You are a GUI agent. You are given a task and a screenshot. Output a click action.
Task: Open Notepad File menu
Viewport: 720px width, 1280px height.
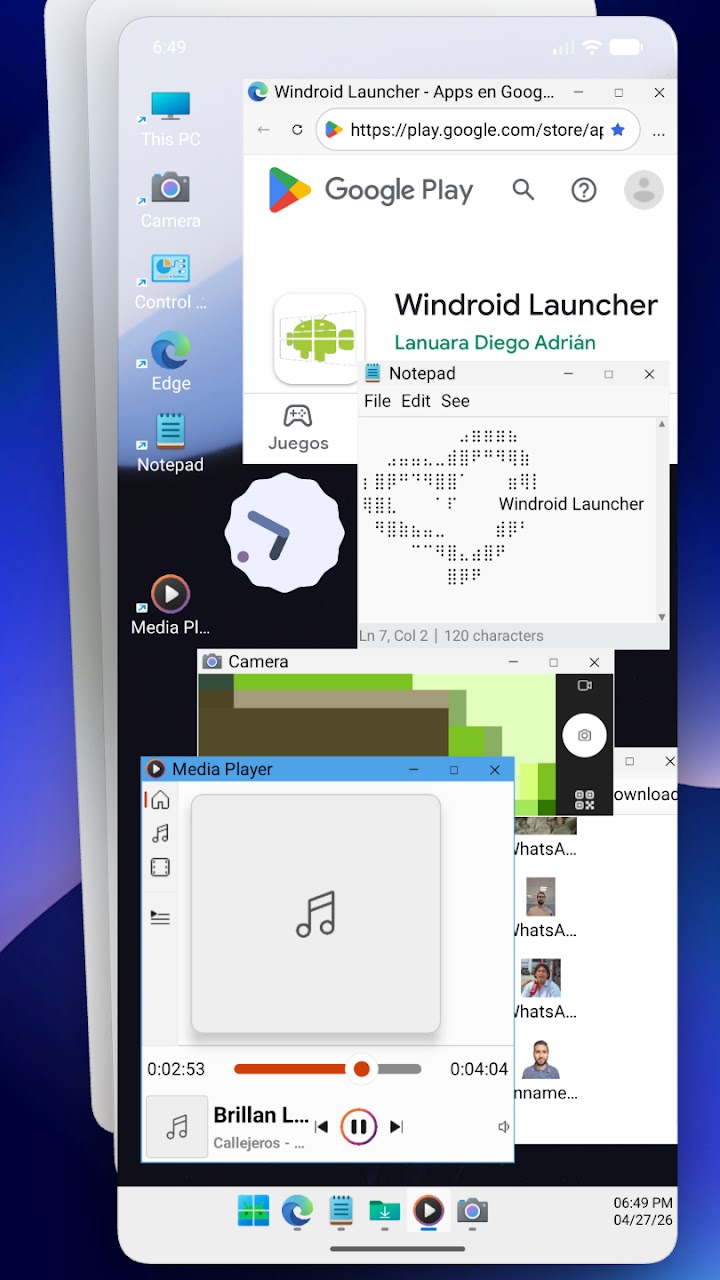coord(377,401)
